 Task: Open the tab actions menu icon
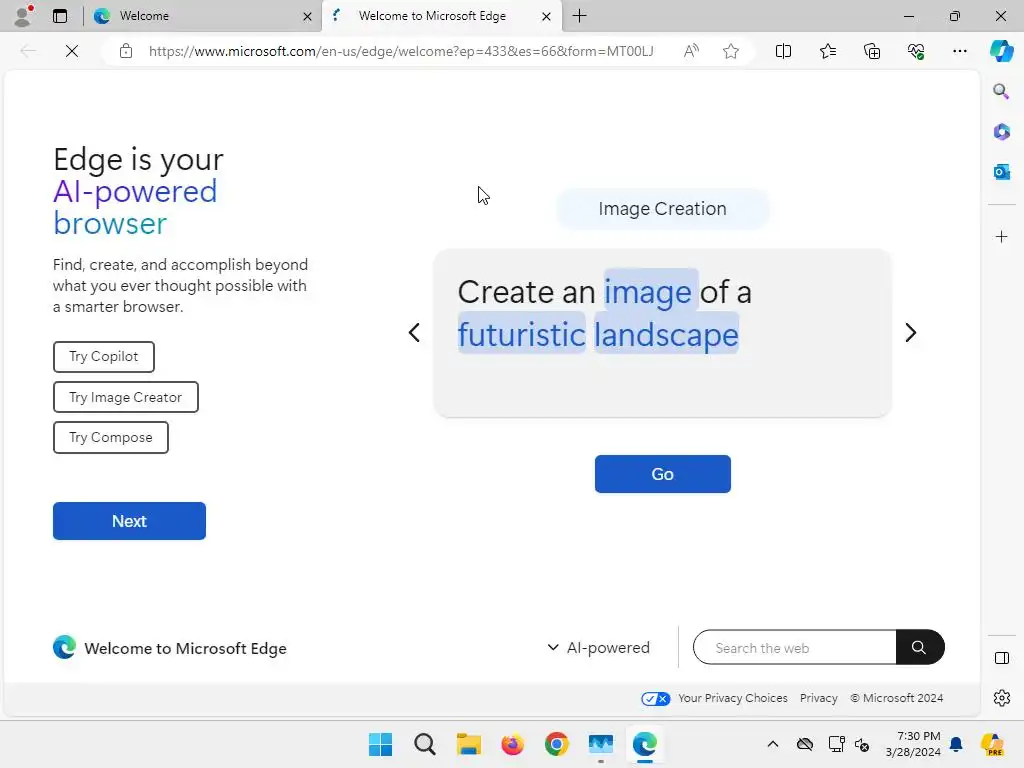(59, 16)
